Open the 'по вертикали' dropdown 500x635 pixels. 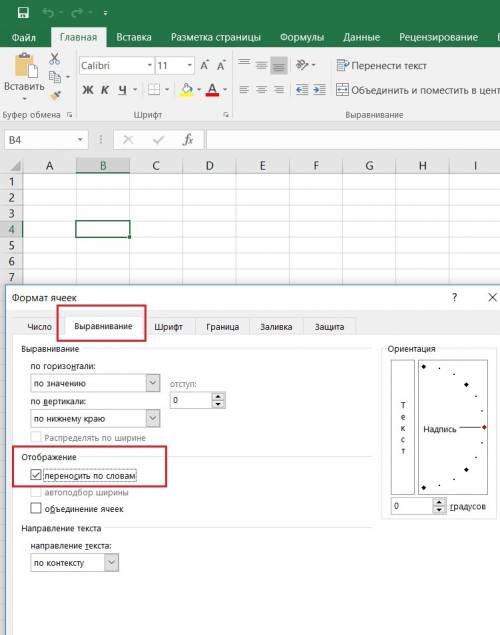[95, 418]
